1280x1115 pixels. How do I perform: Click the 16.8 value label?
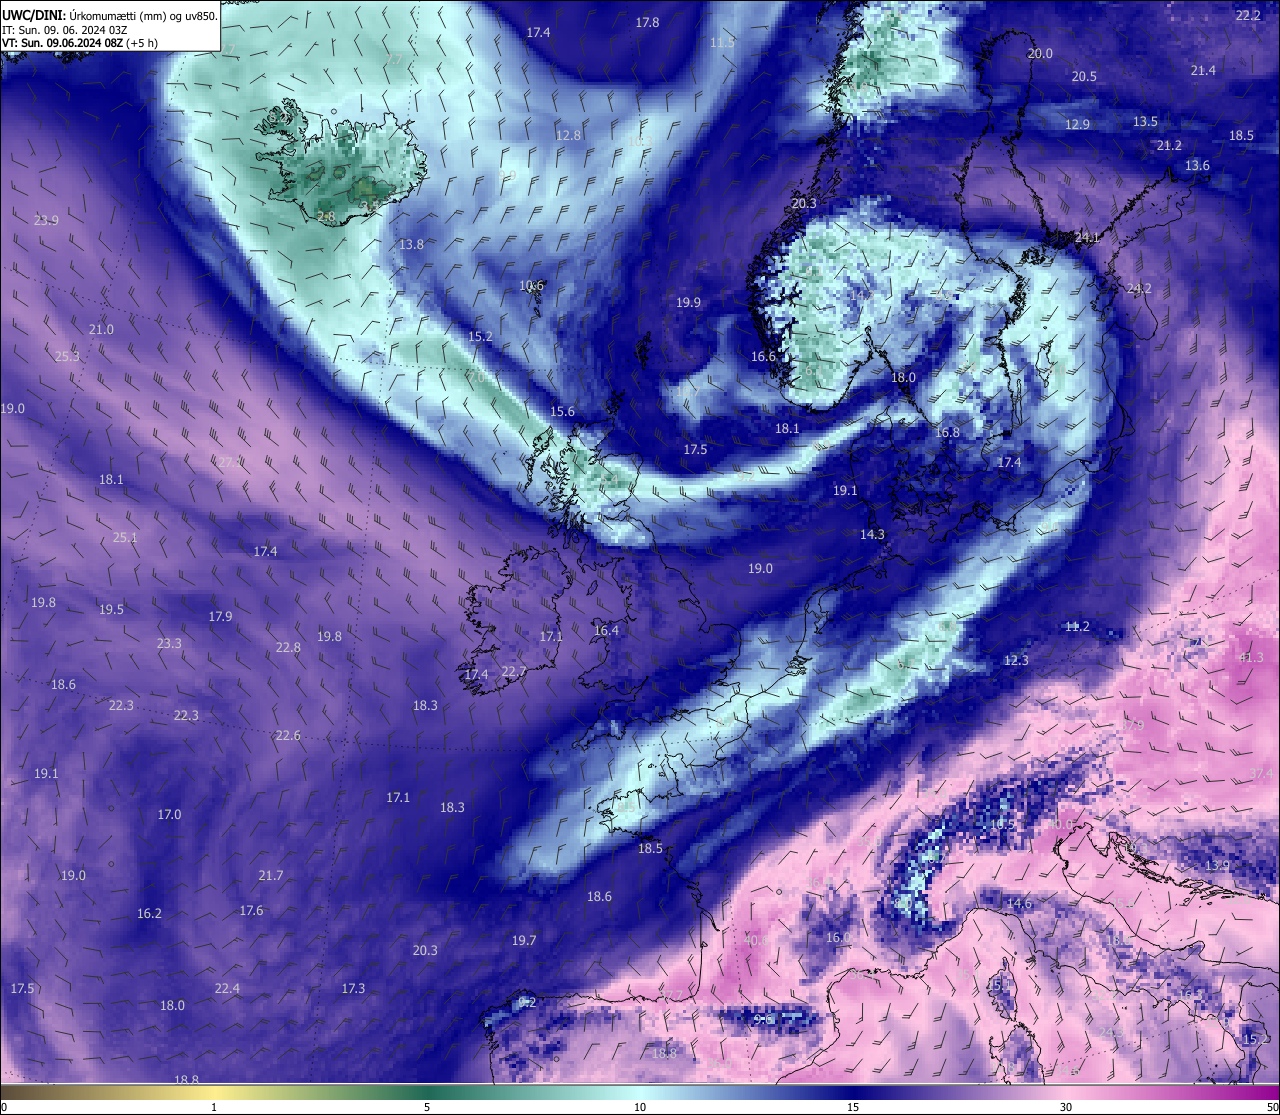[947, 432]
